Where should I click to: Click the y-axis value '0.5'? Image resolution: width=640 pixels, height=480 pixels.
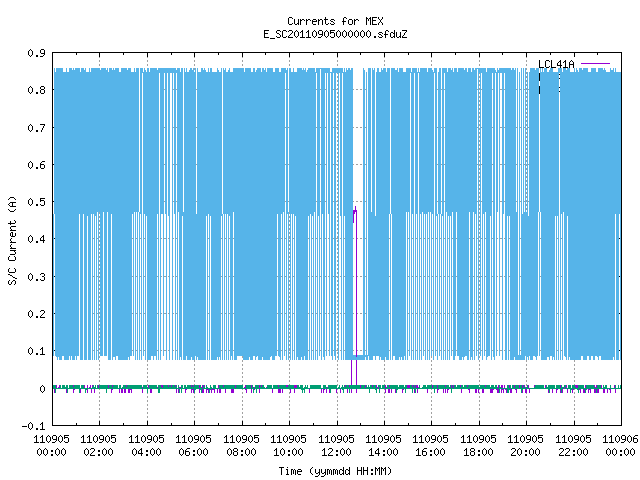(x=36, y=202)
